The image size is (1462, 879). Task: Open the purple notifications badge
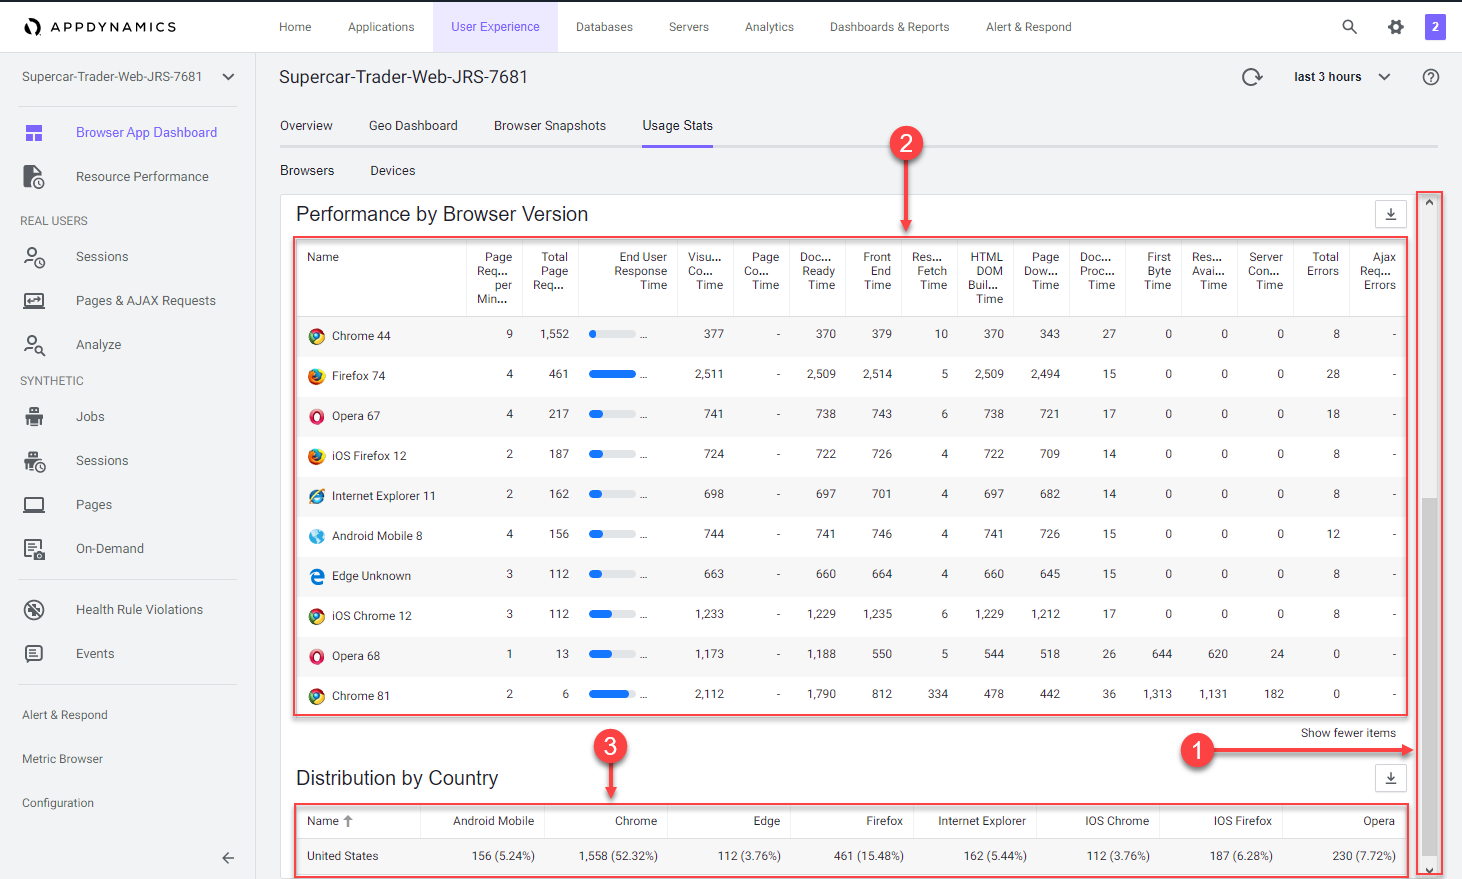coord(1435,27)
